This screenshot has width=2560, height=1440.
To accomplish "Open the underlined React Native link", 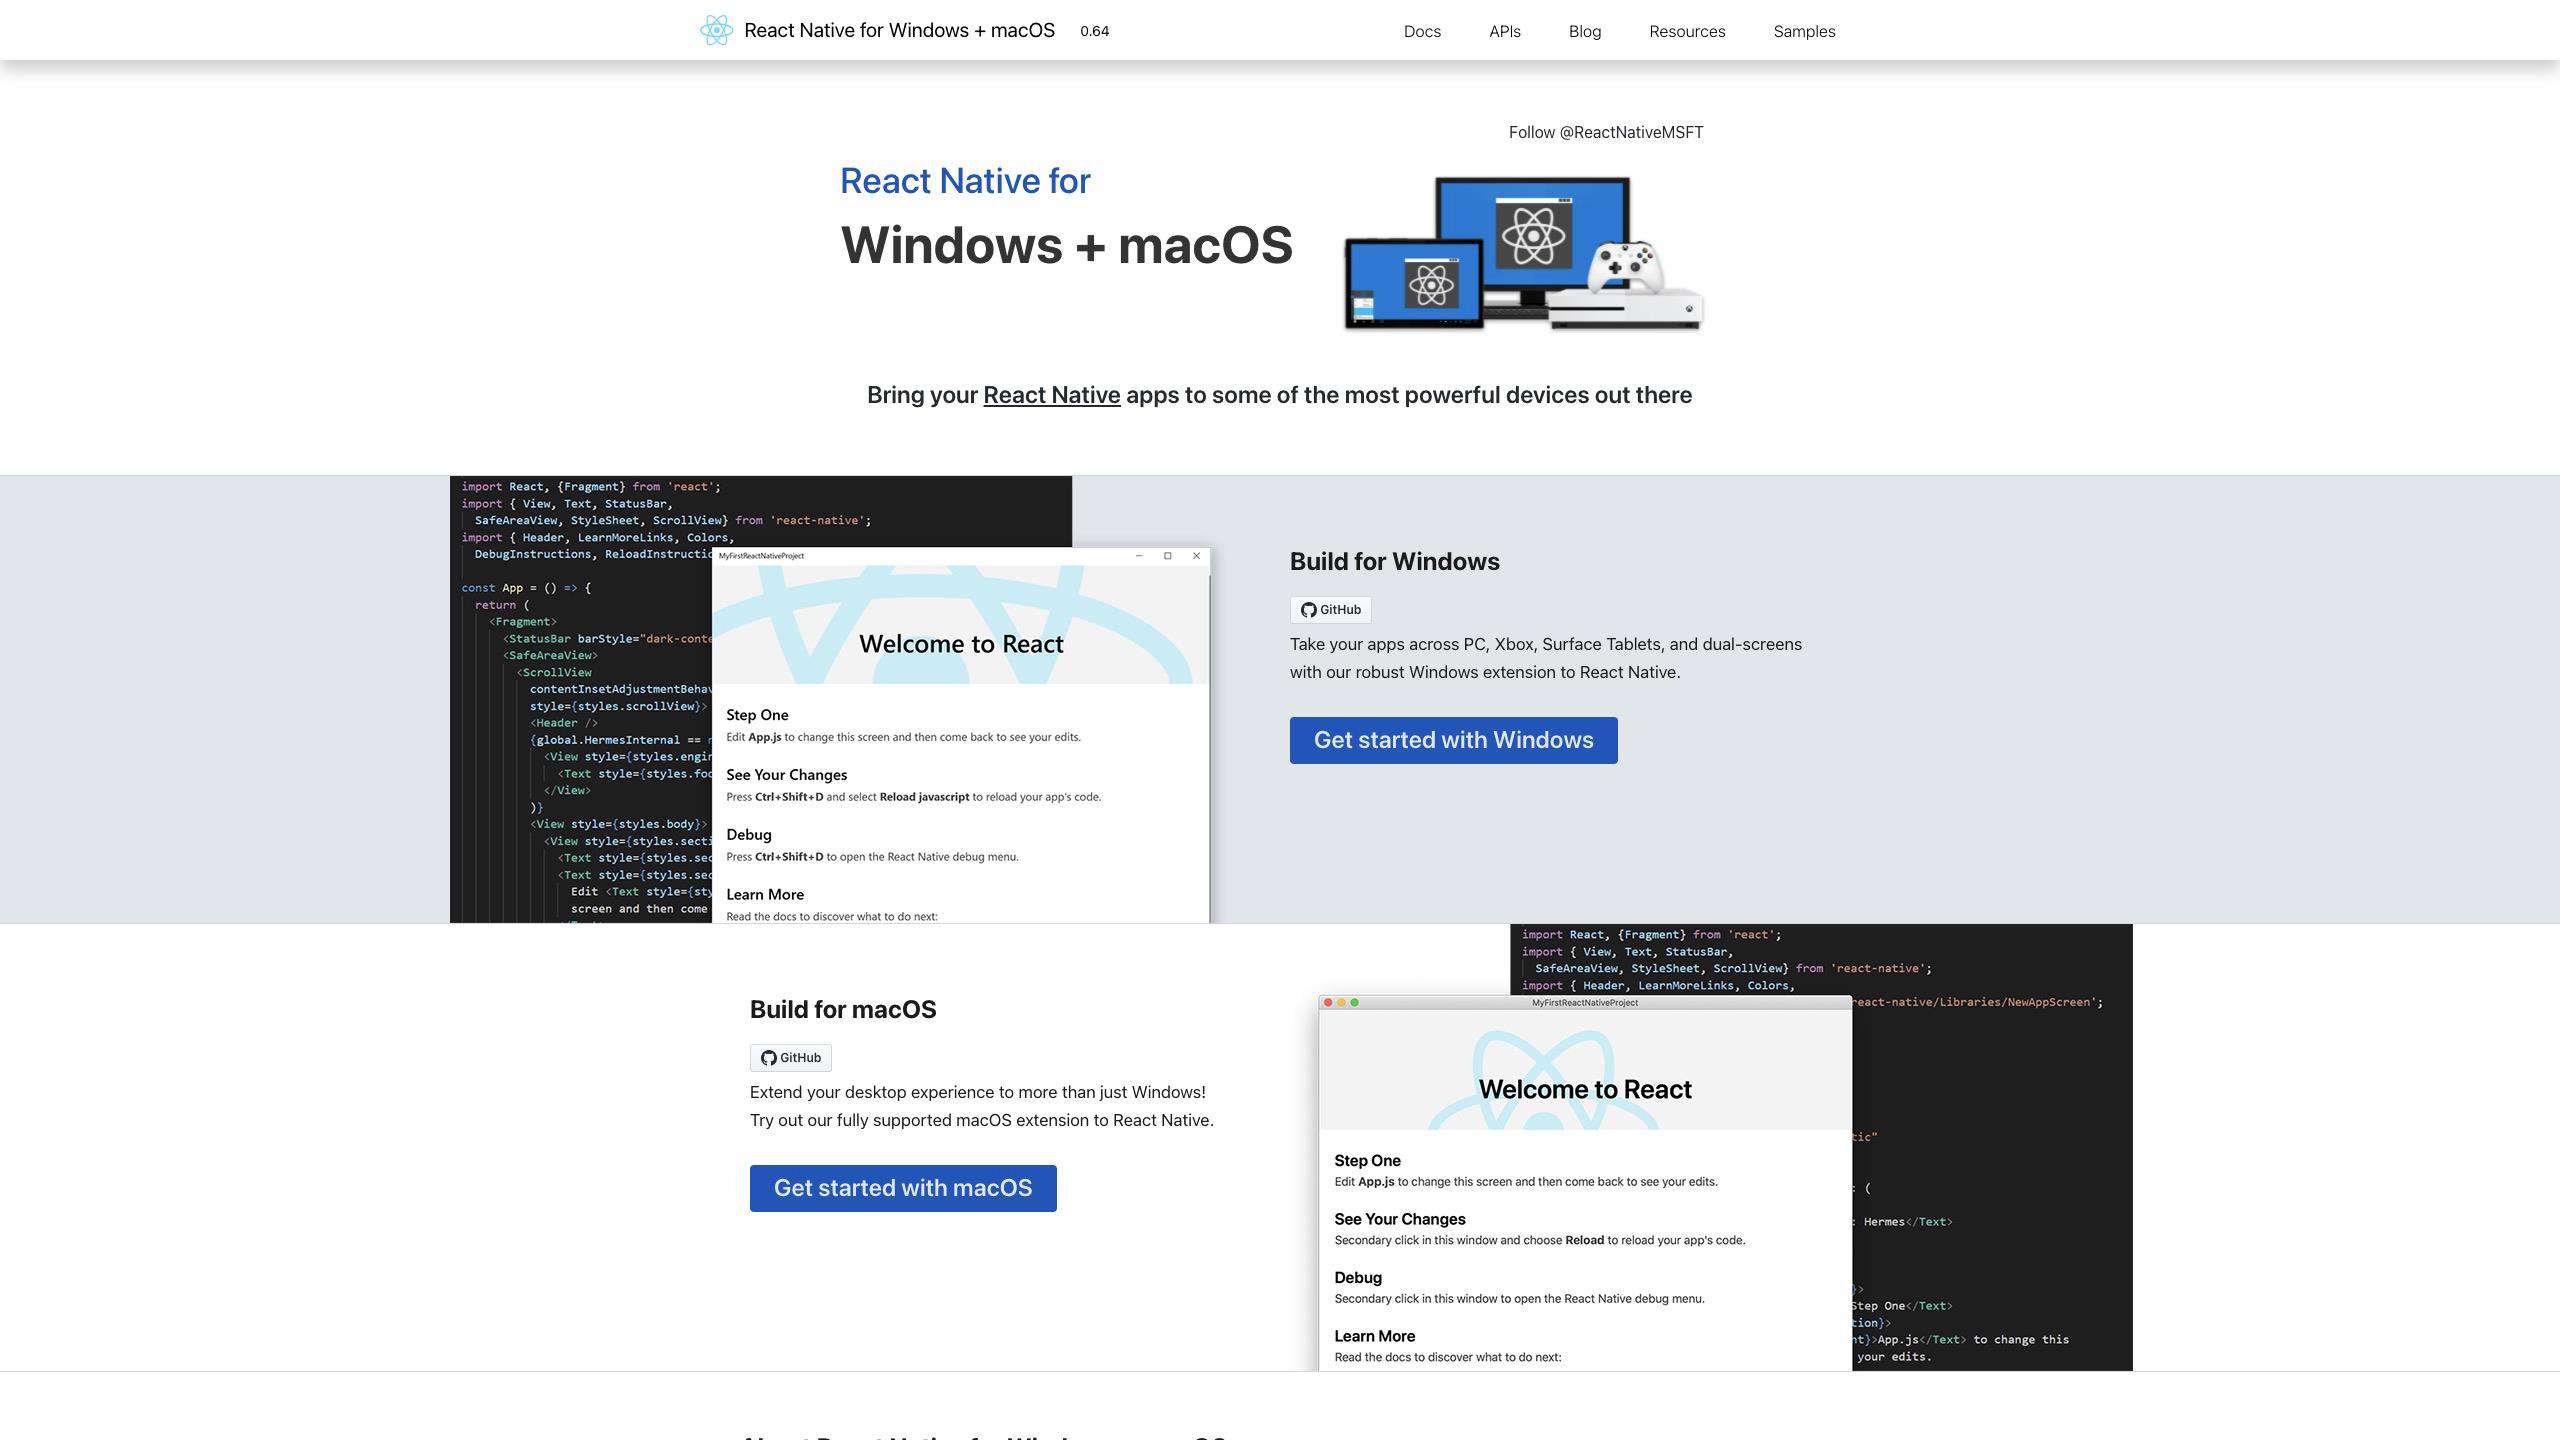I will 1051,395.
